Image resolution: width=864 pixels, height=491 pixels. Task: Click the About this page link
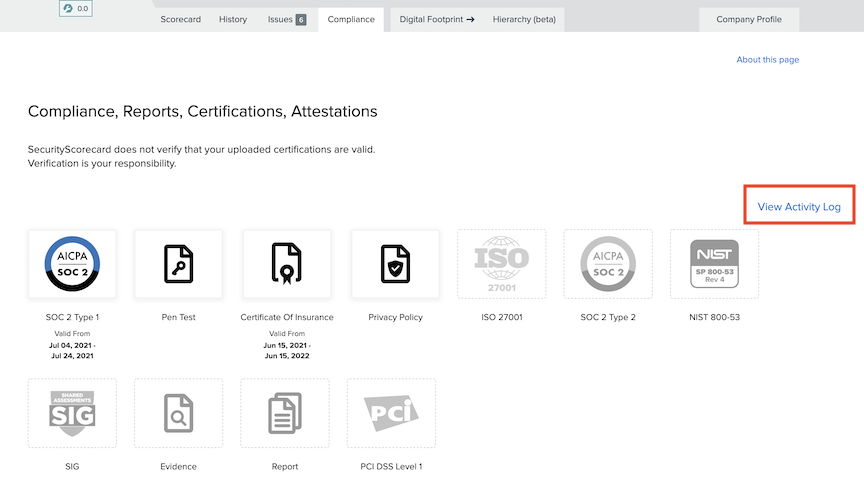[x=768, y=60]
